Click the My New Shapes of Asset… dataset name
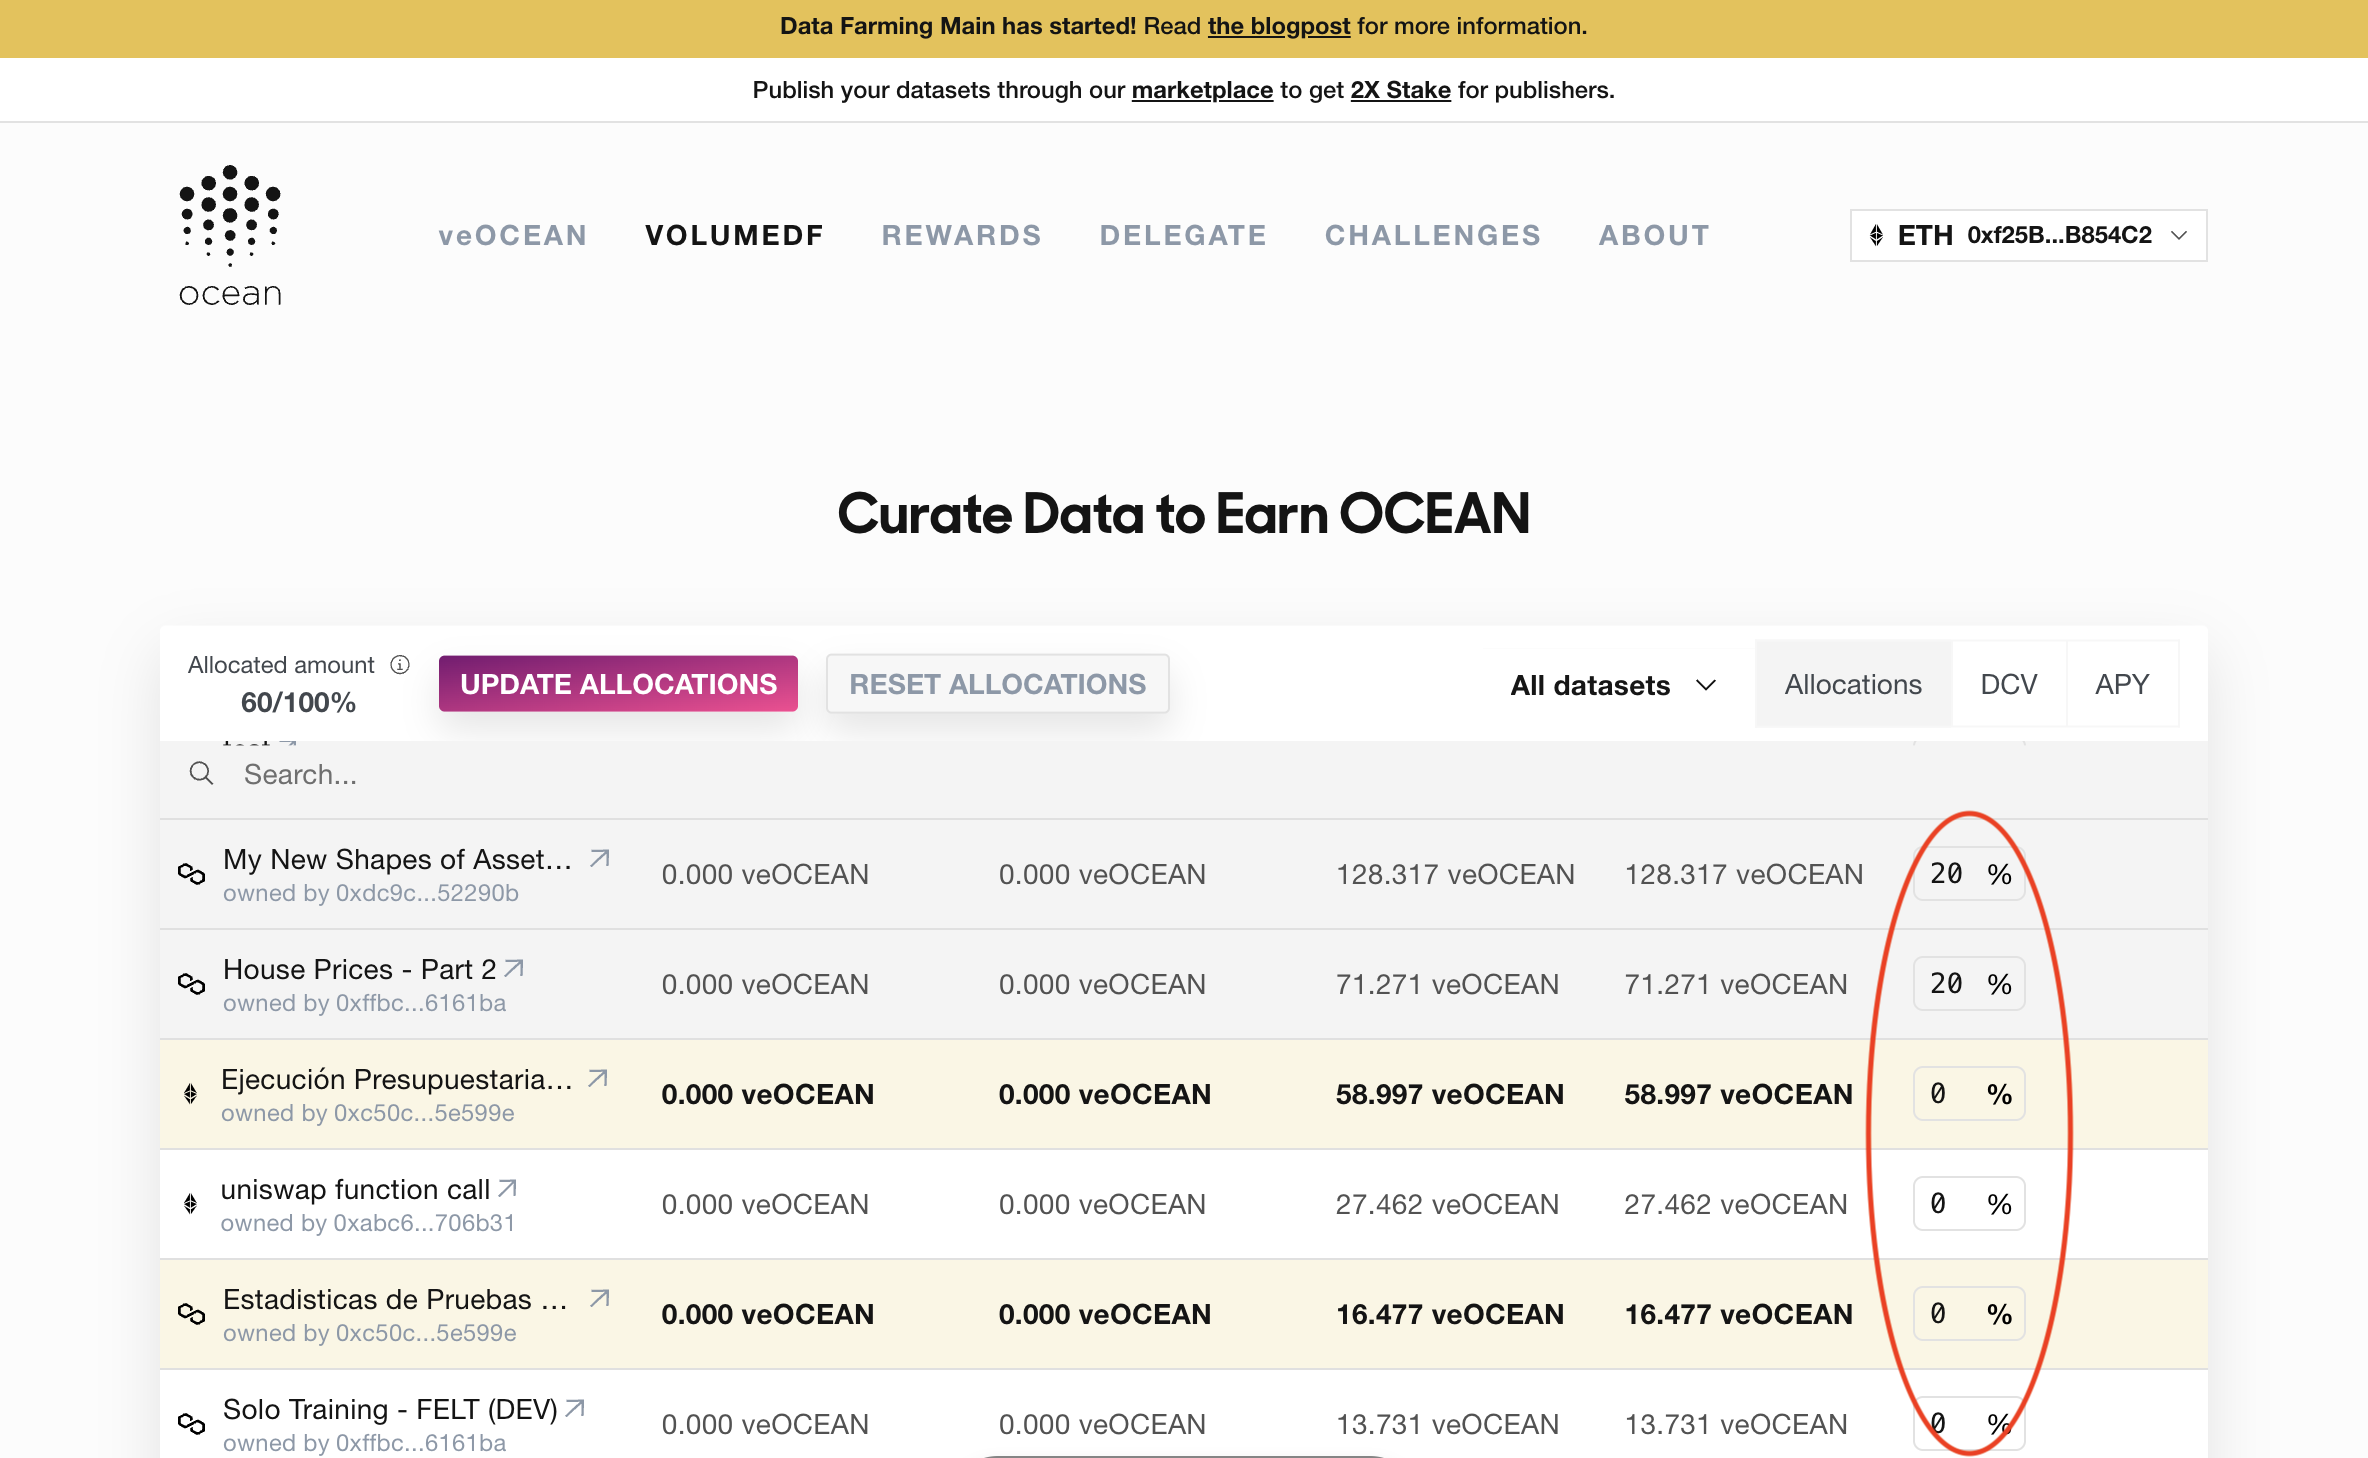2368x1458 pixels. (x=397, y=859)
